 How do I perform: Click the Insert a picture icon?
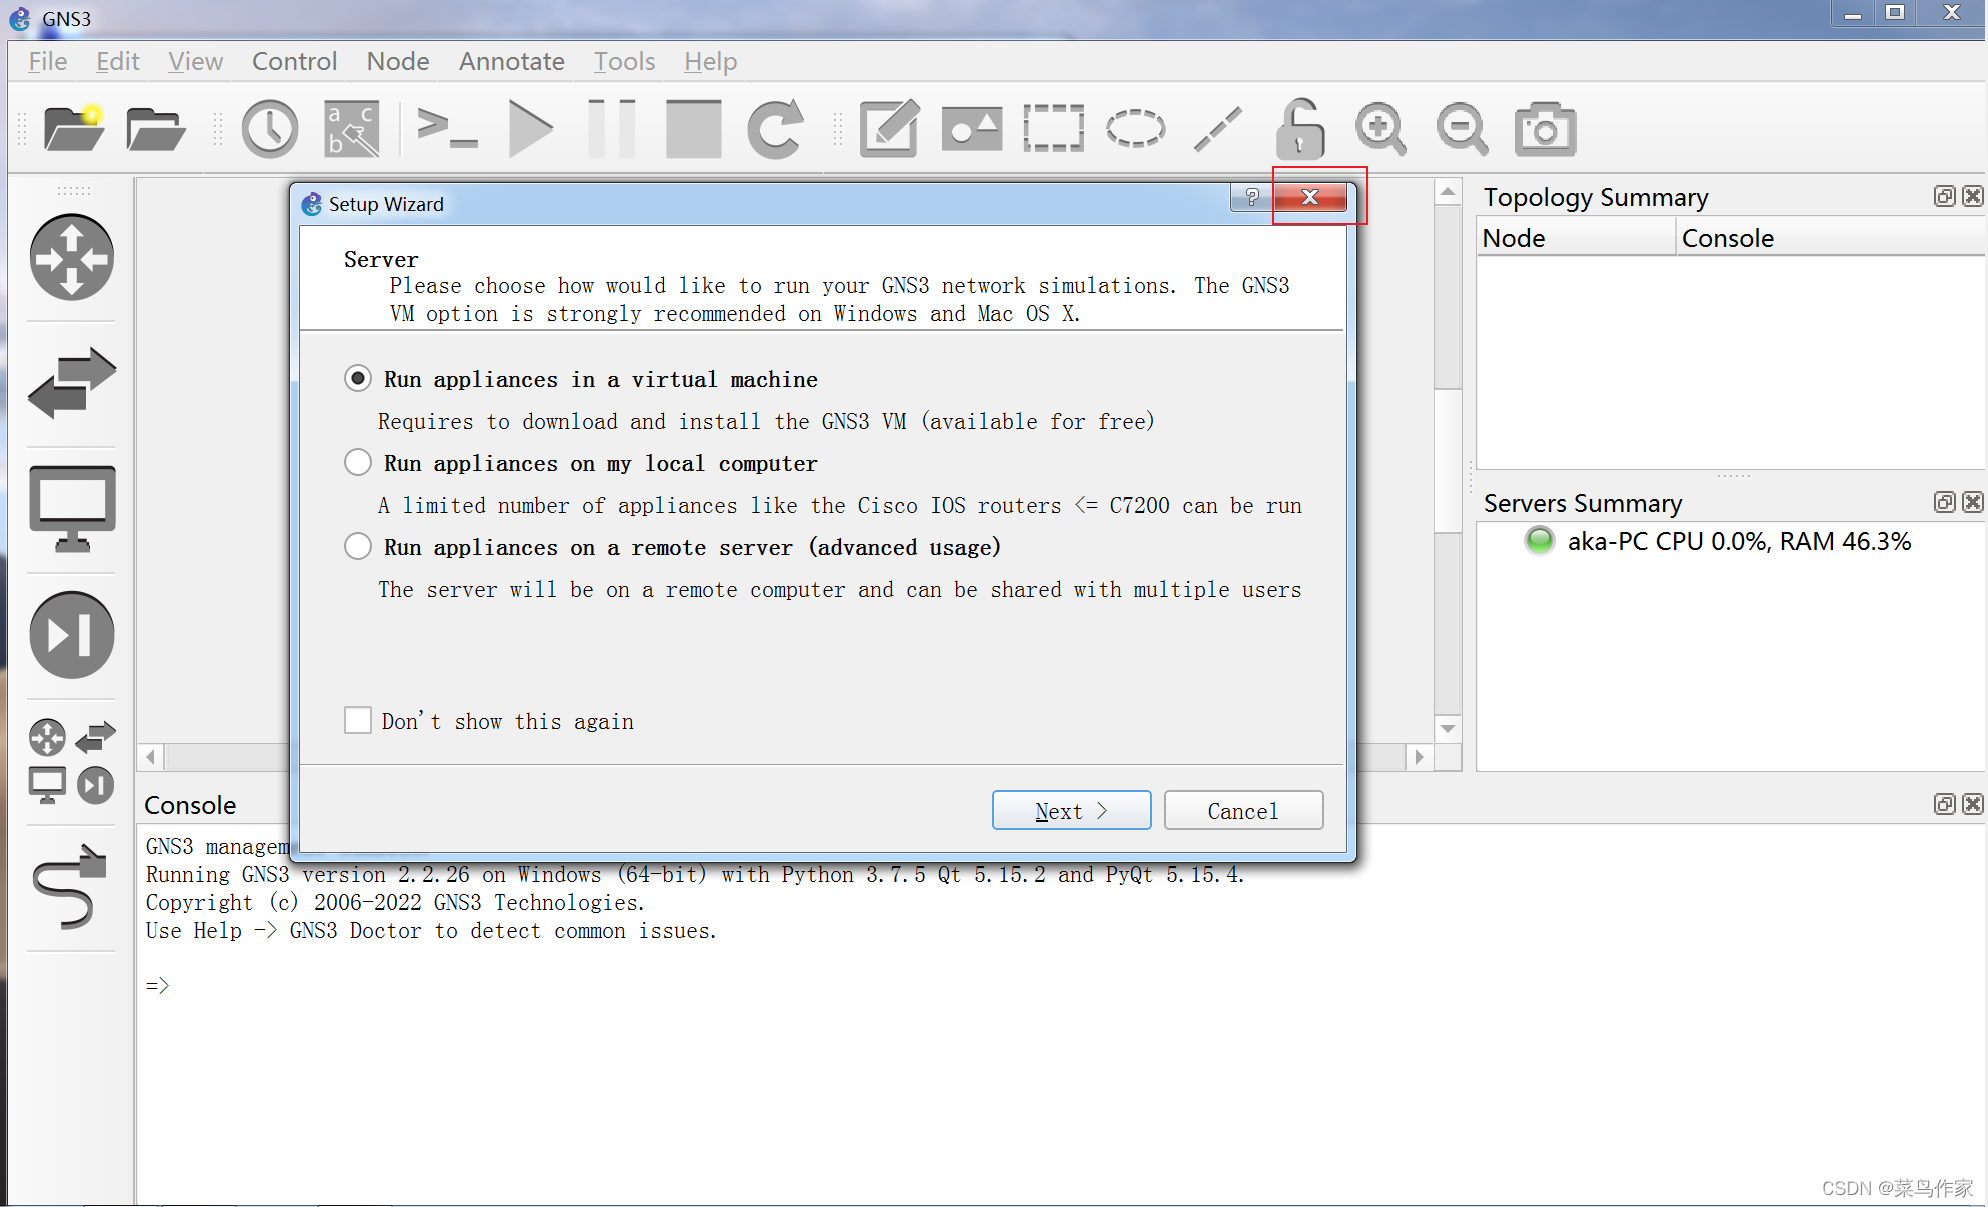coord(972,129)
